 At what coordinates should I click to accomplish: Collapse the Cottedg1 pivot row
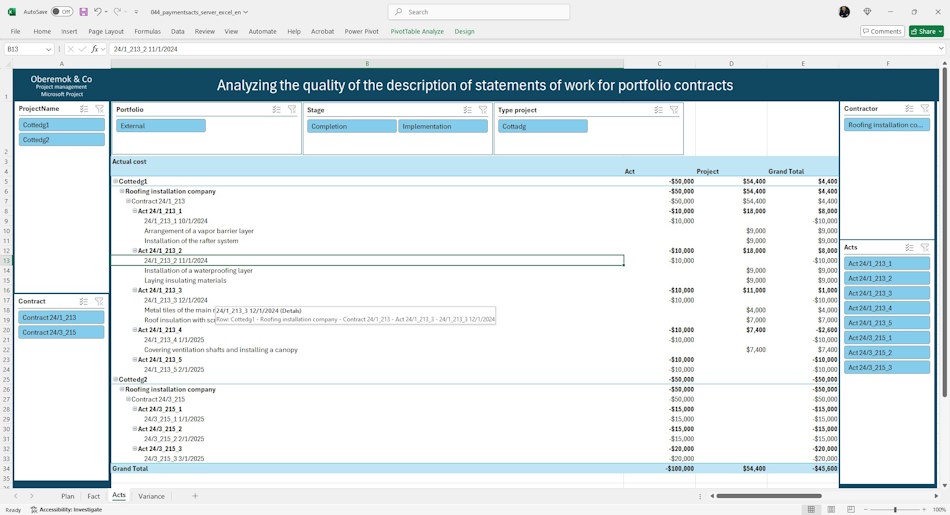[x=115, y=181]
